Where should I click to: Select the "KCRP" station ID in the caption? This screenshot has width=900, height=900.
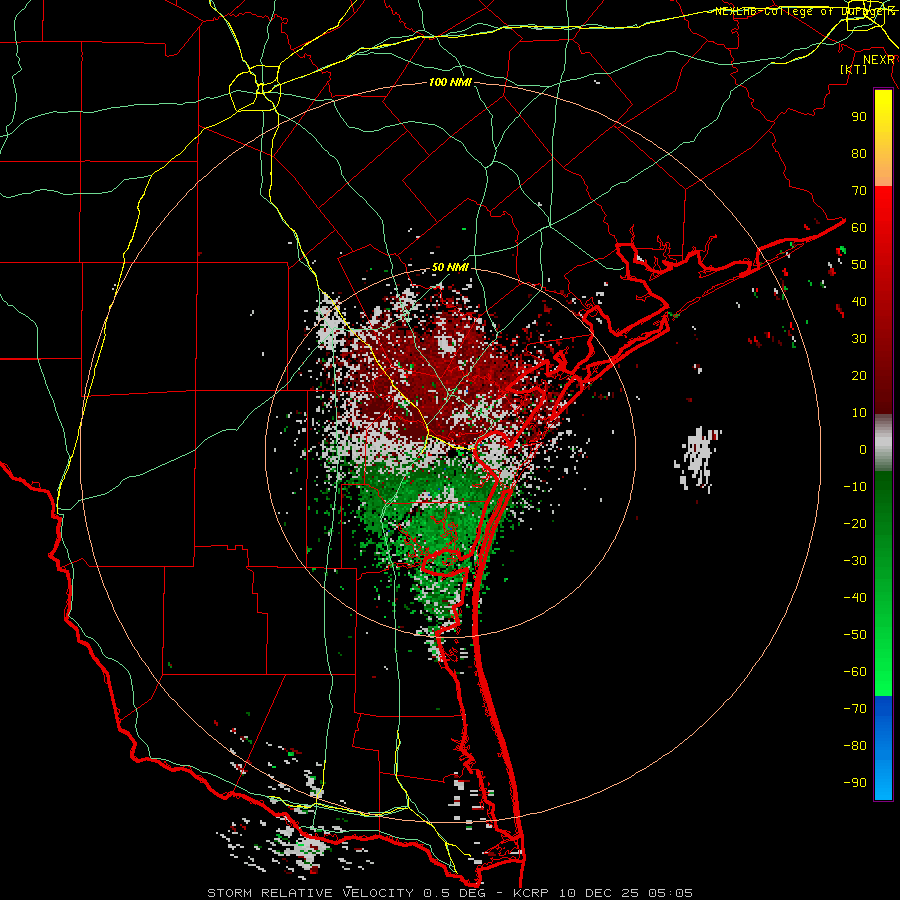[531, 893]
